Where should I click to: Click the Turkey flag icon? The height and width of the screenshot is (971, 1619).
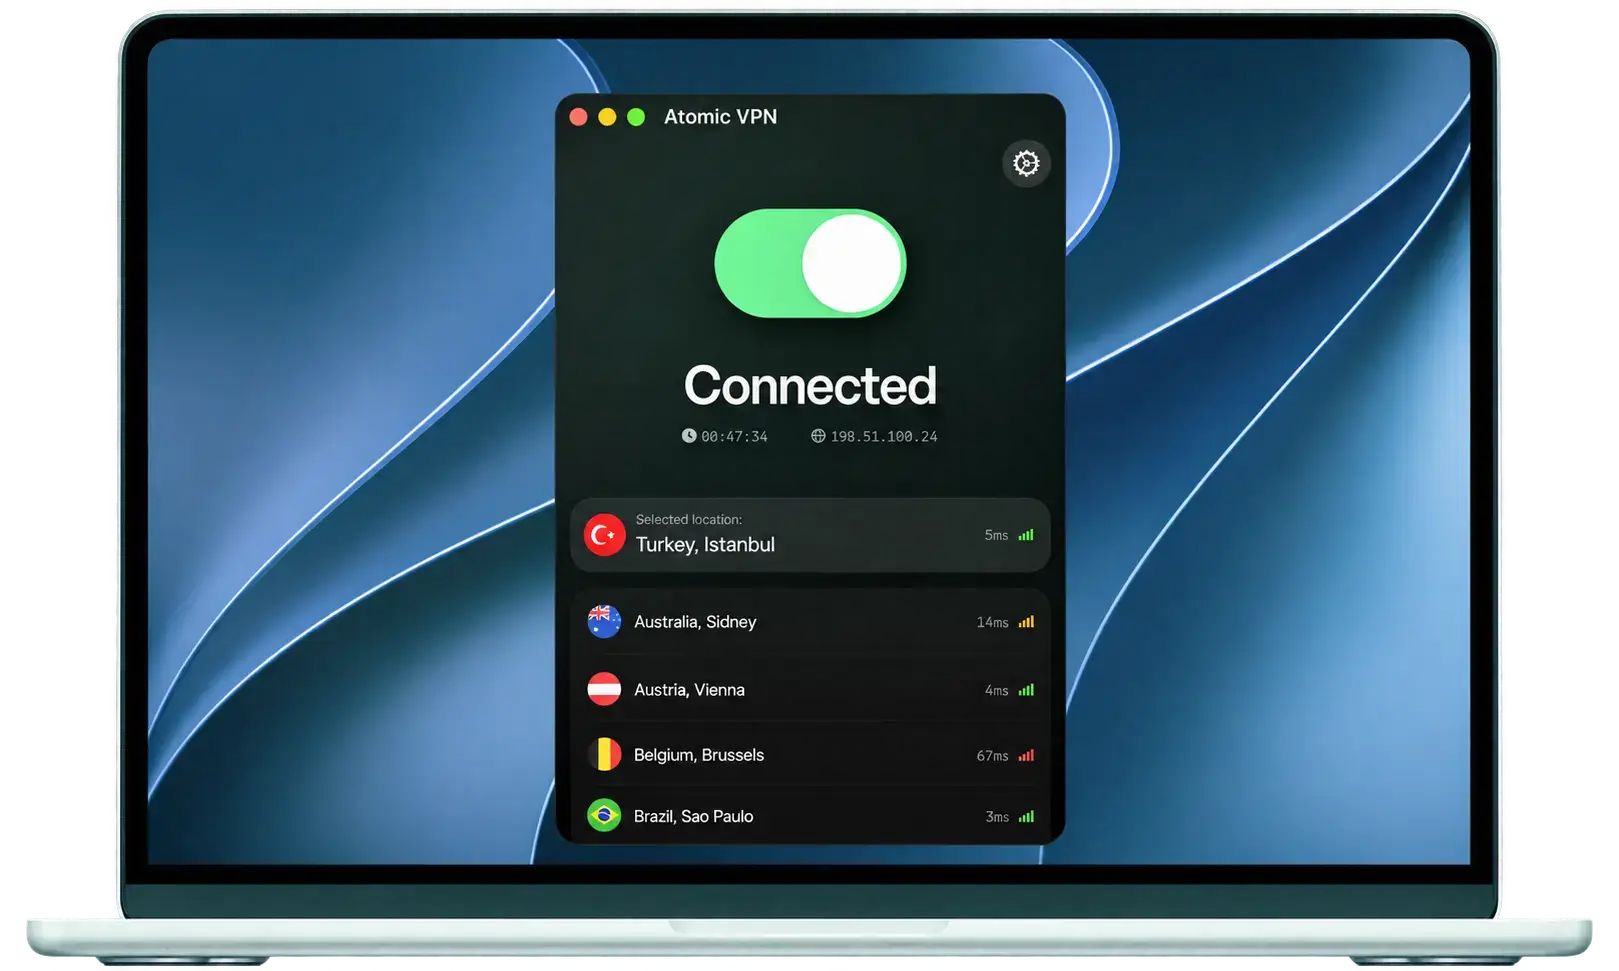[604, 535]
